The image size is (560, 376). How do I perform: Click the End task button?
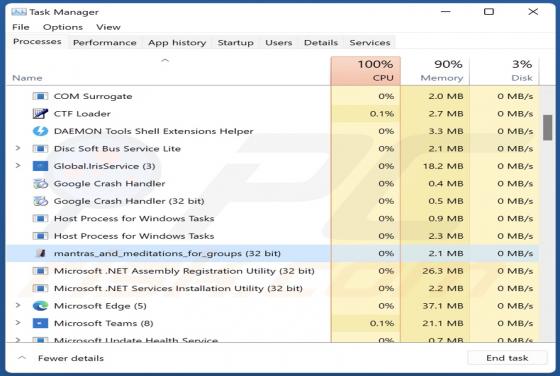click(x=507, y=358)
